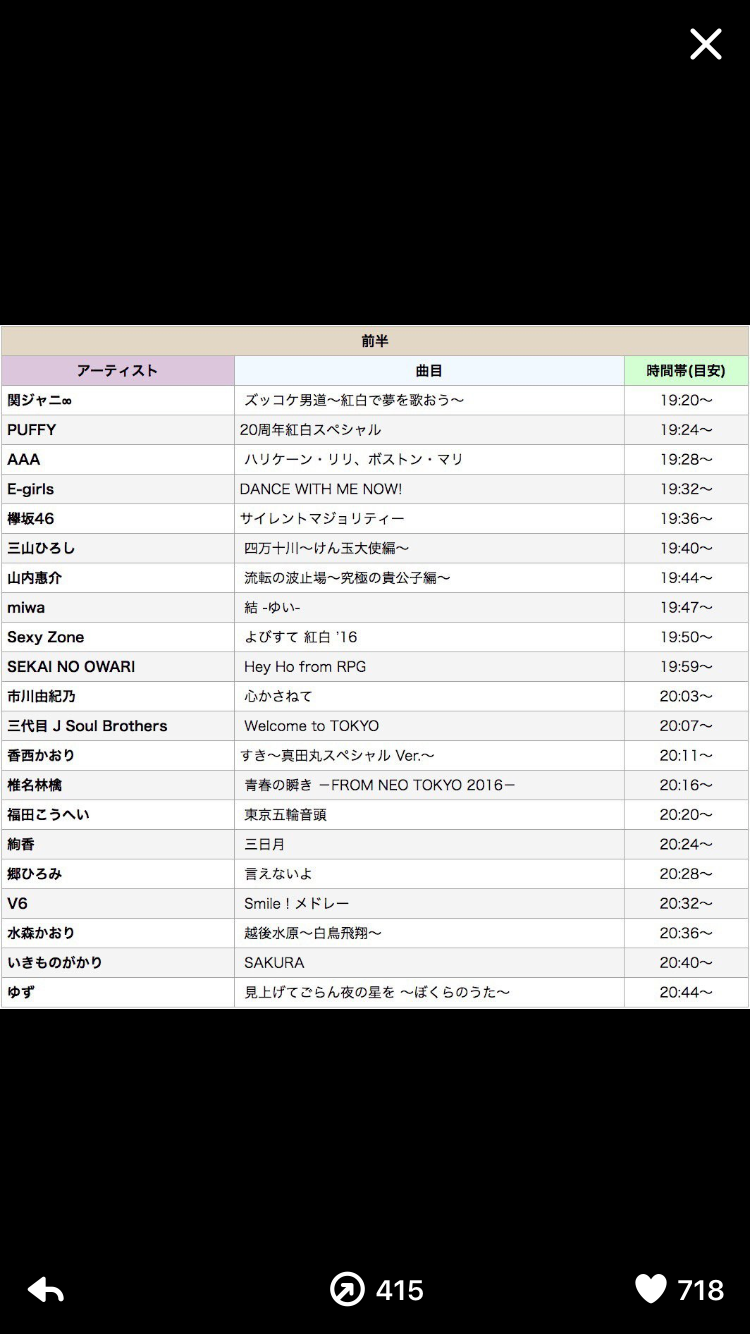Select the 20:07〜 time cell
This screenshot has width=750, height=1334.
pos(686,726)
